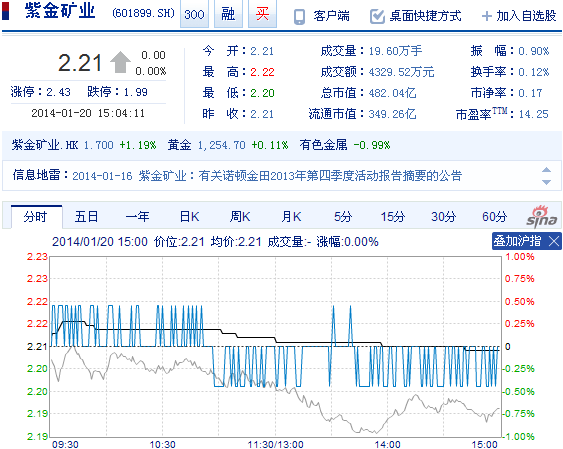Click the Sina logo icon

pyautogui.click(x=542, y=216)
